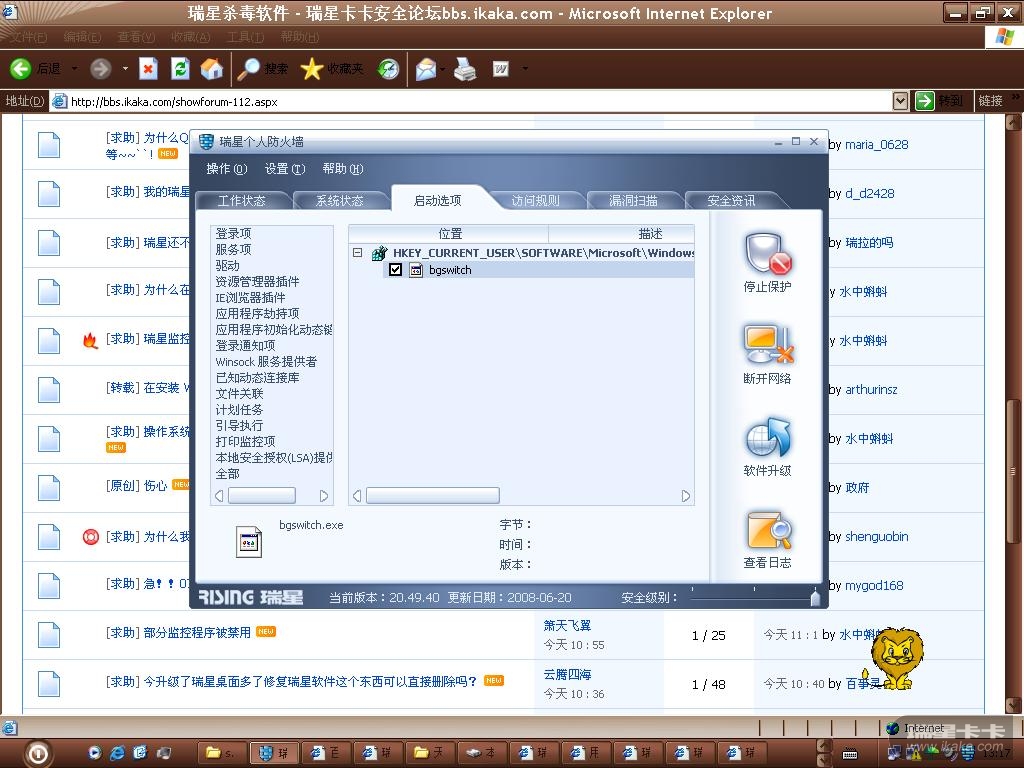Image resolution: width=1024 pixels, height=768 pixels.
Task: Open the 帮助(H) menu in firewall
Action: [343, 168]
